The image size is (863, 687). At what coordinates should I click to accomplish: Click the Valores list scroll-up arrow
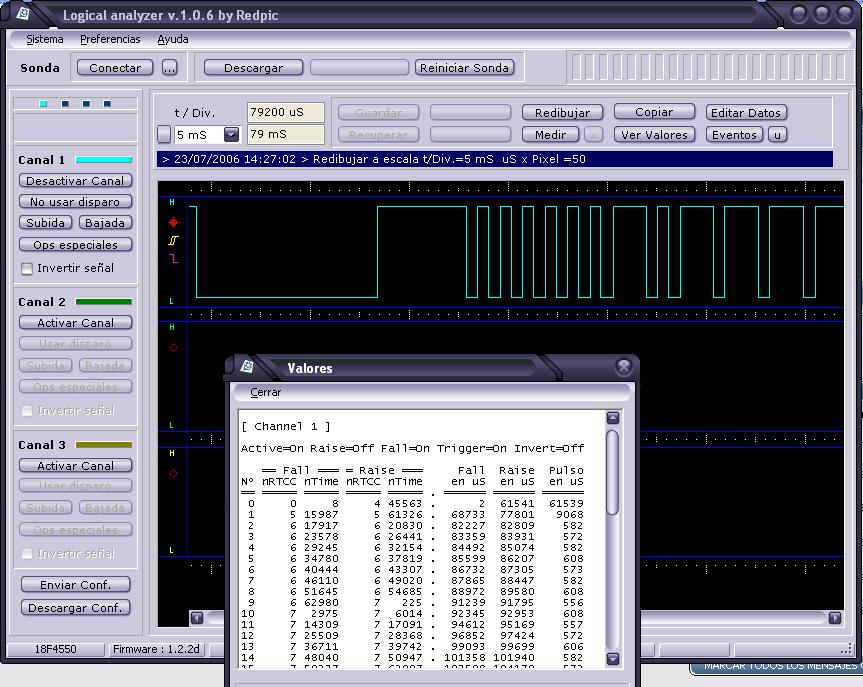[613, 418]
